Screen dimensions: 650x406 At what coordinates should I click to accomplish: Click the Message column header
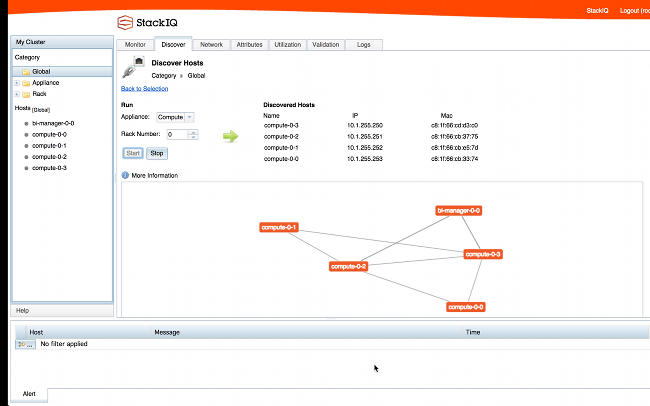[306, 332]
